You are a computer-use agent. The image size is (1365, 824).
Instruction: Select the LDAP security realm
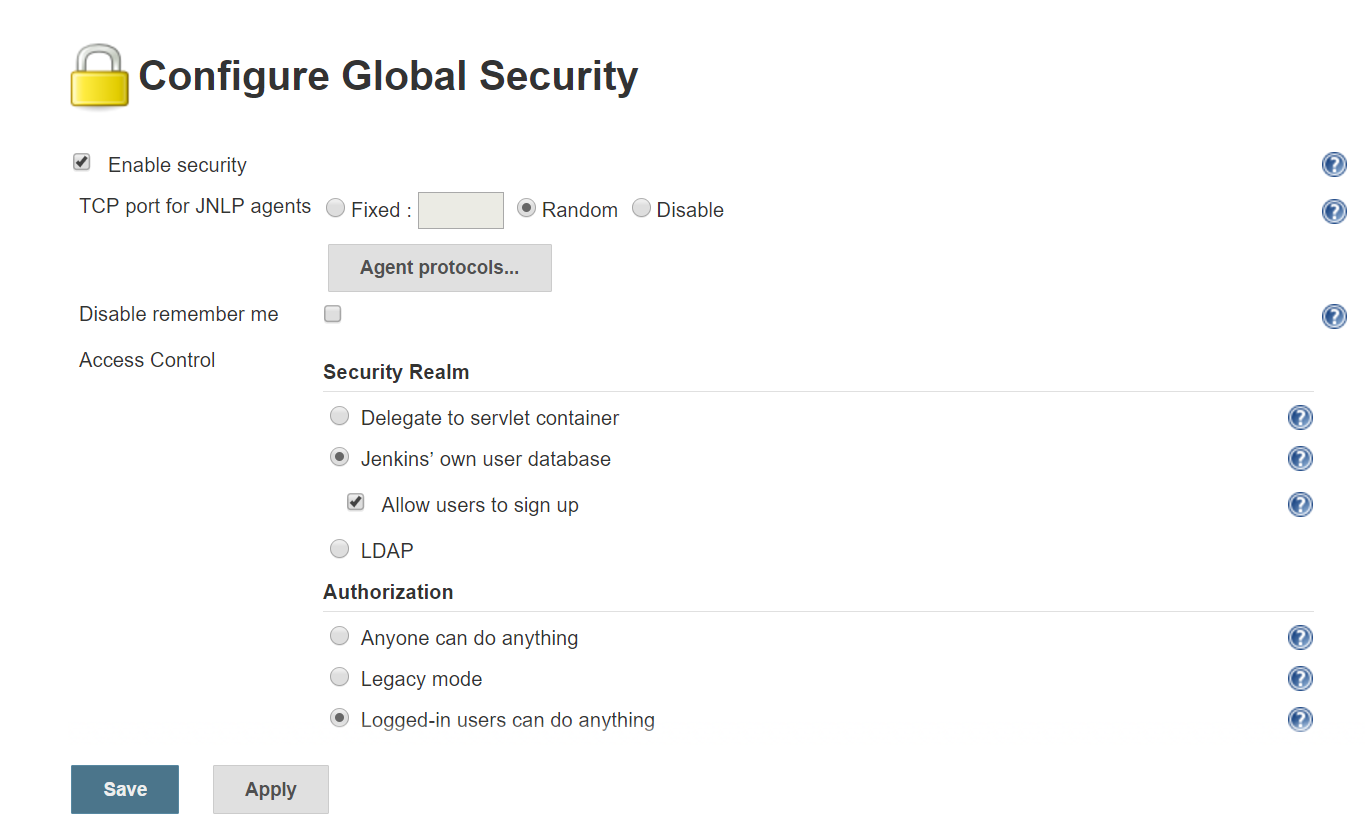pyautogui.click(x=340, y=548)
